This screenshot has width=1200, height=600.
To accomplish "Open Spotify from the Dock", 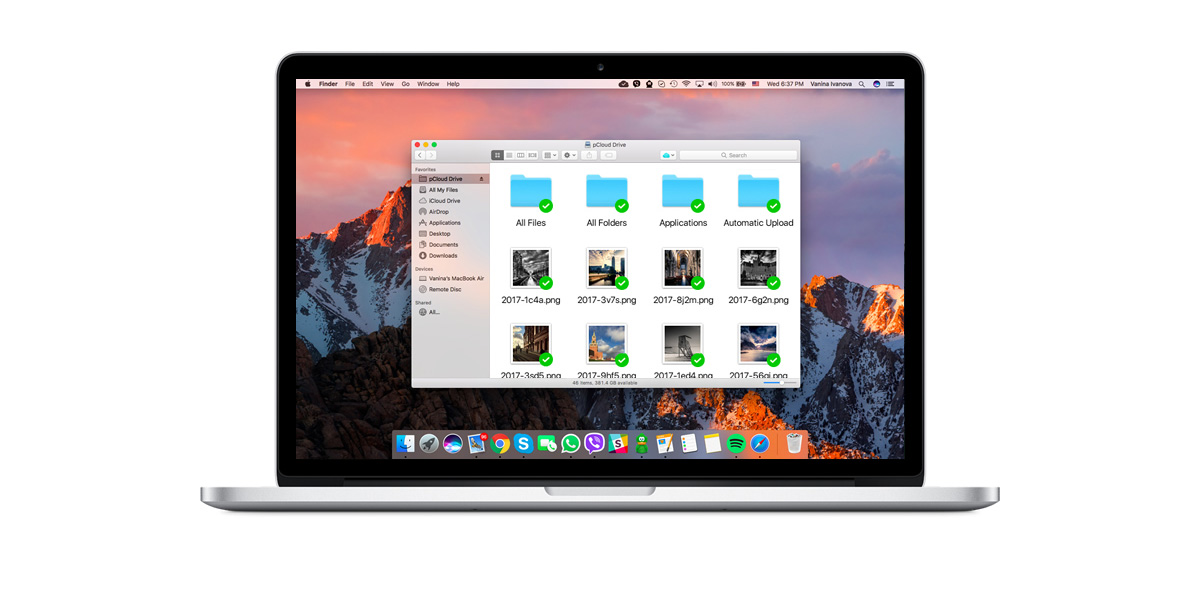I will (736, 444).
